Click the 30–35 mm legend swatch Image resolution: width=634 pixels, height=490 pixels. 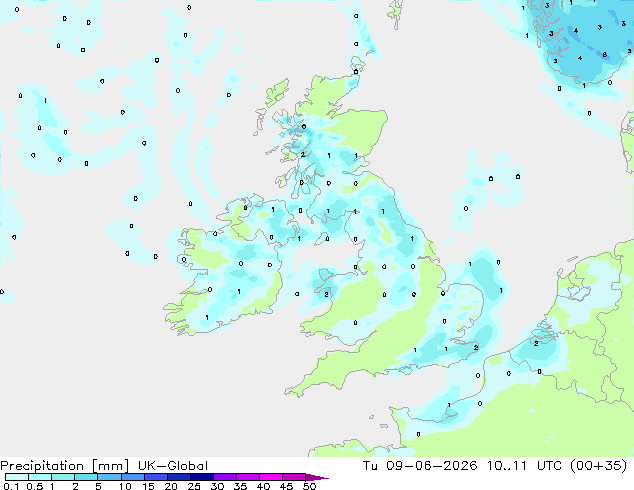(225, 477)
